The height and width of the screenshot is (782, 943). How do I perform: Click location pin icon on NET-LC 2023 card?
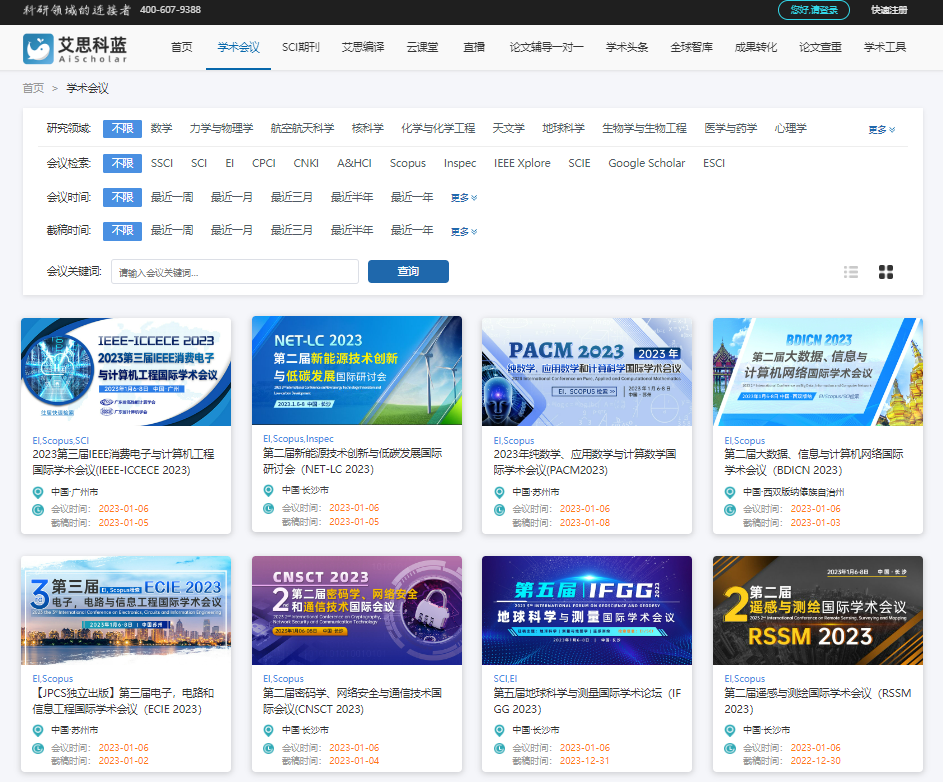269,491
